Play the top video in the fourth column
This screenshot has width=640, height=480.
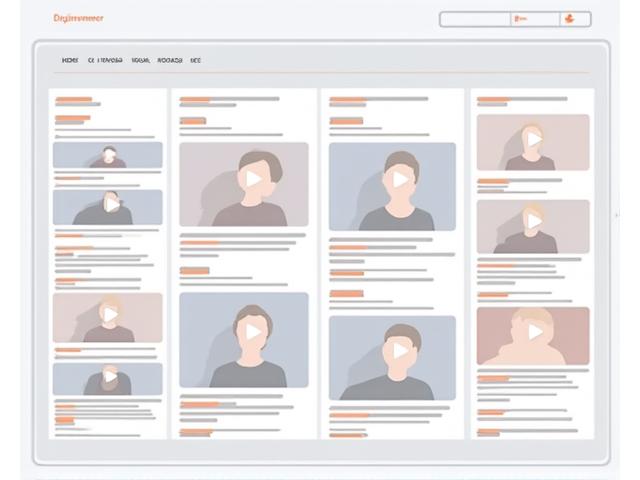tap(534, 140)
